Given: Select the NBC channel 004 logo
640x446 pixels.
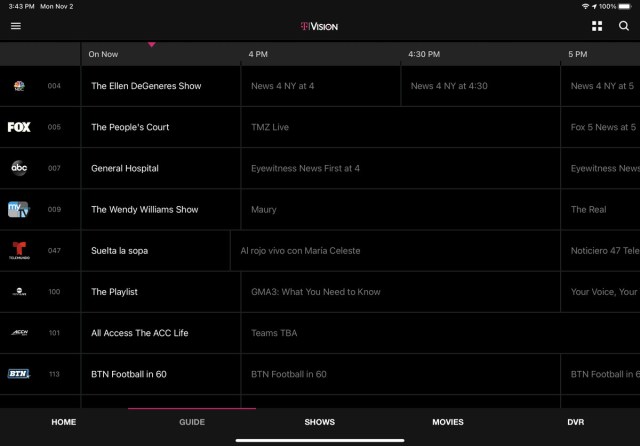Looking at the screenshot, I should pos(19,86).
